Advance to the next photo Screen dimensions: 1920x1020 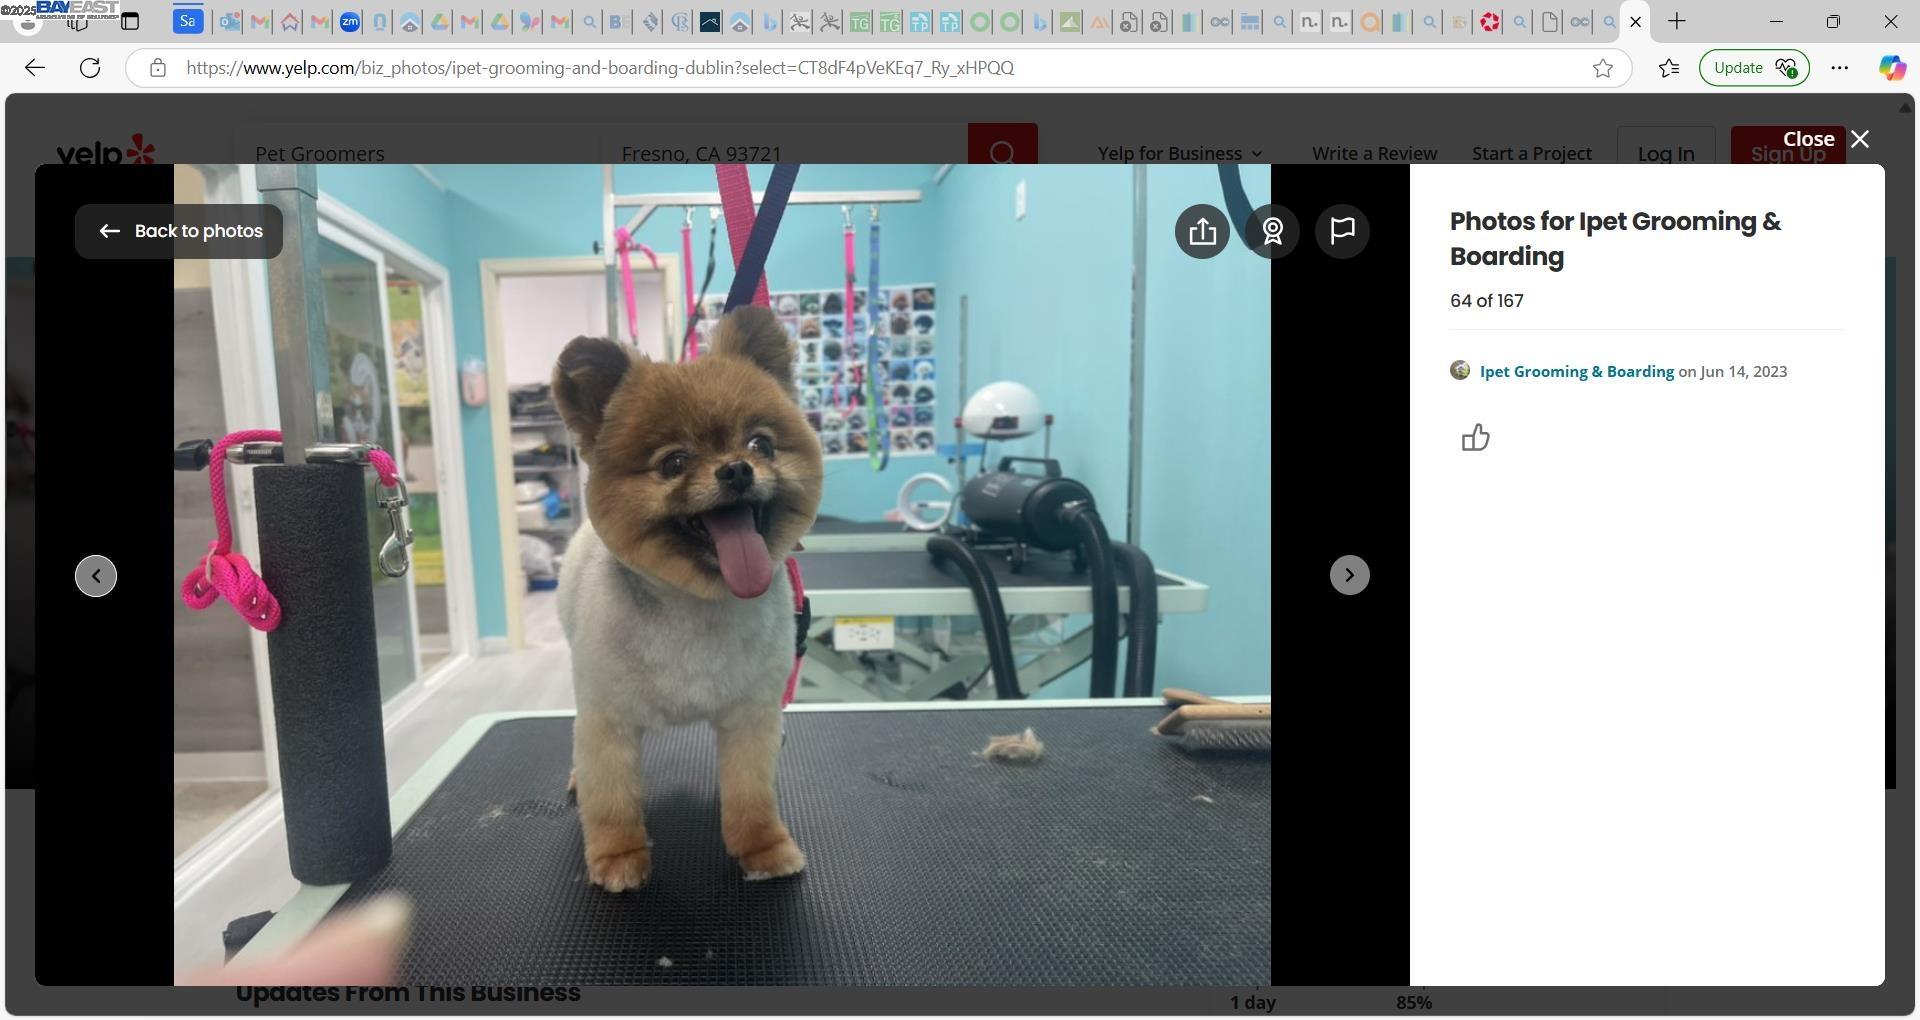(1349, 575)
